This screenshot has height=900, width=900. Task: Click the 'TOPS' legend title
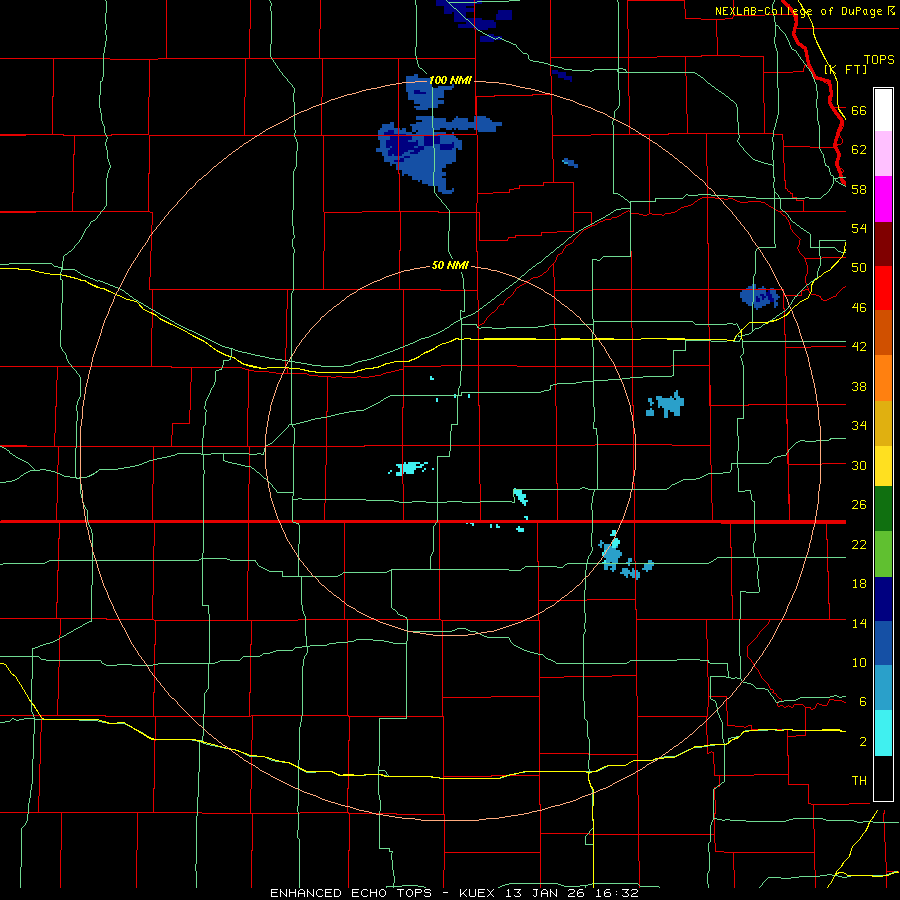[x=879, y=60]
